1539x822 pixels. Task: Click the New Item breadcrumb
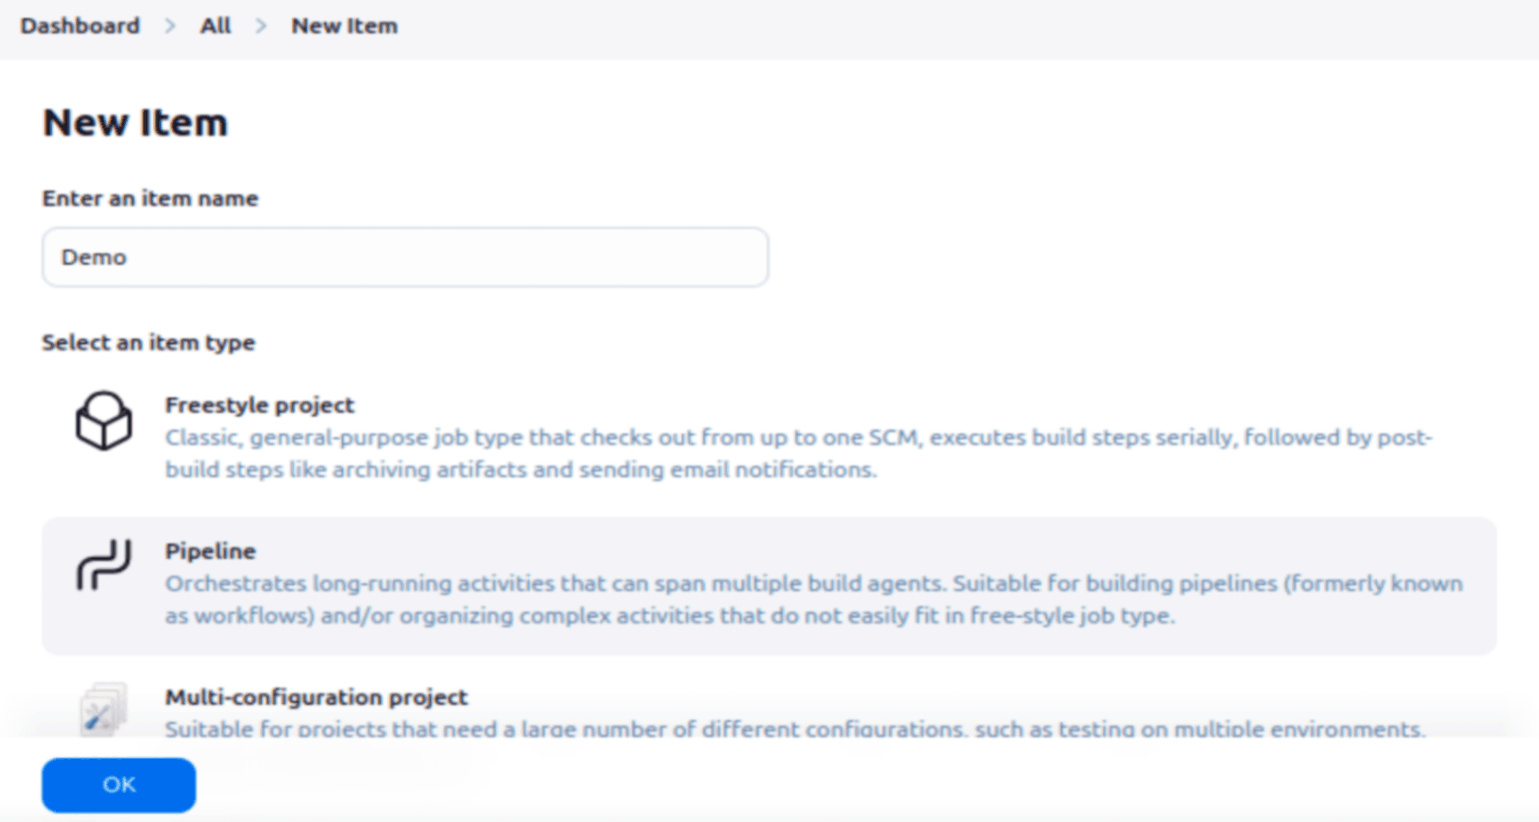(x=344, y=26)
